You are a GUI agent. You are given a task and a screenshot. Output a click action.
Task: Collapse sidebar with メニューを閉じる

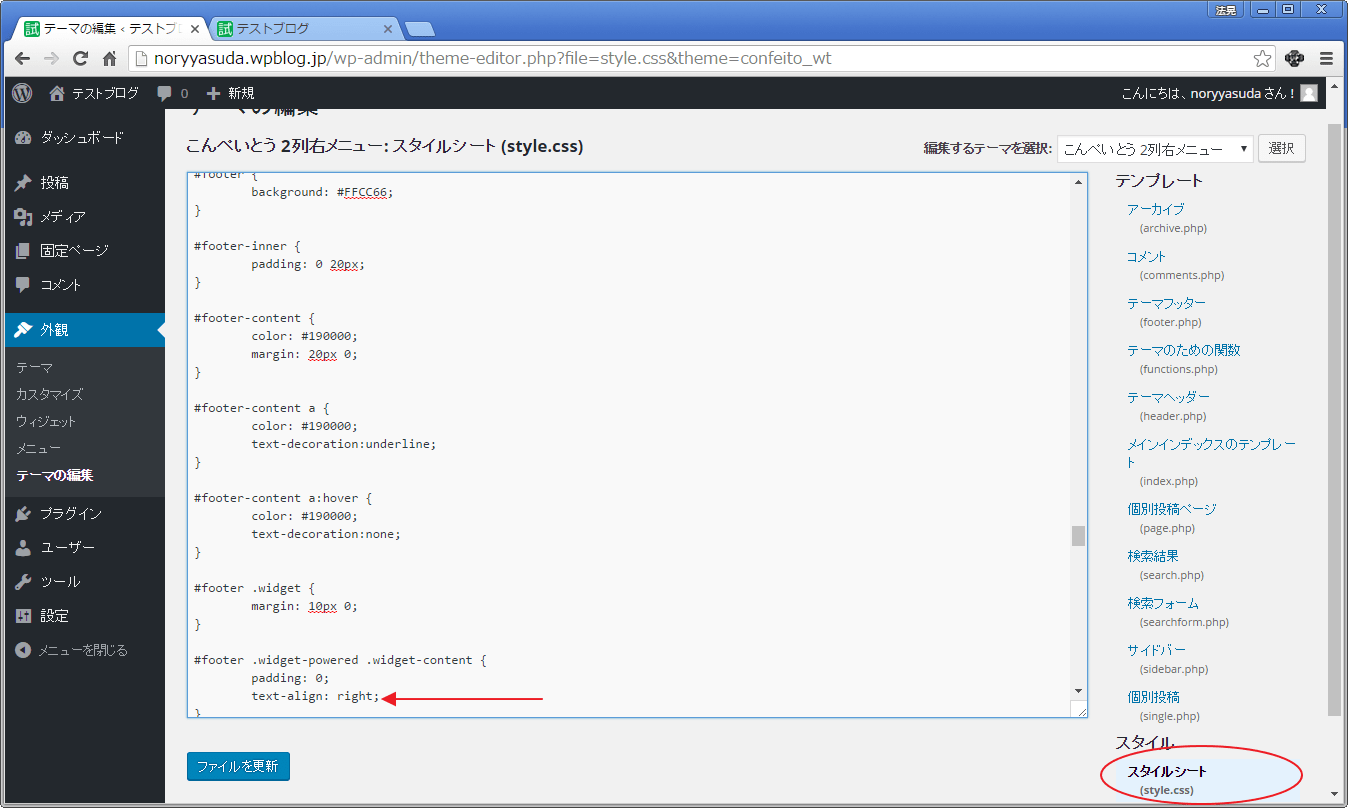[x=72, y=650]
